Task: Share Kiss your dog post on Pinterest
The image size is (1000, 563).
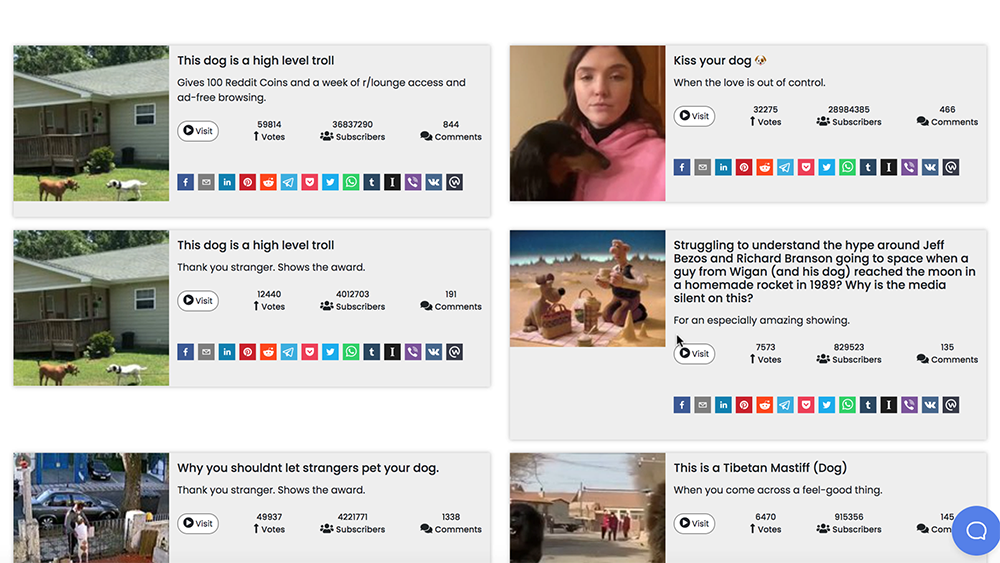Action: pos(744,167)
